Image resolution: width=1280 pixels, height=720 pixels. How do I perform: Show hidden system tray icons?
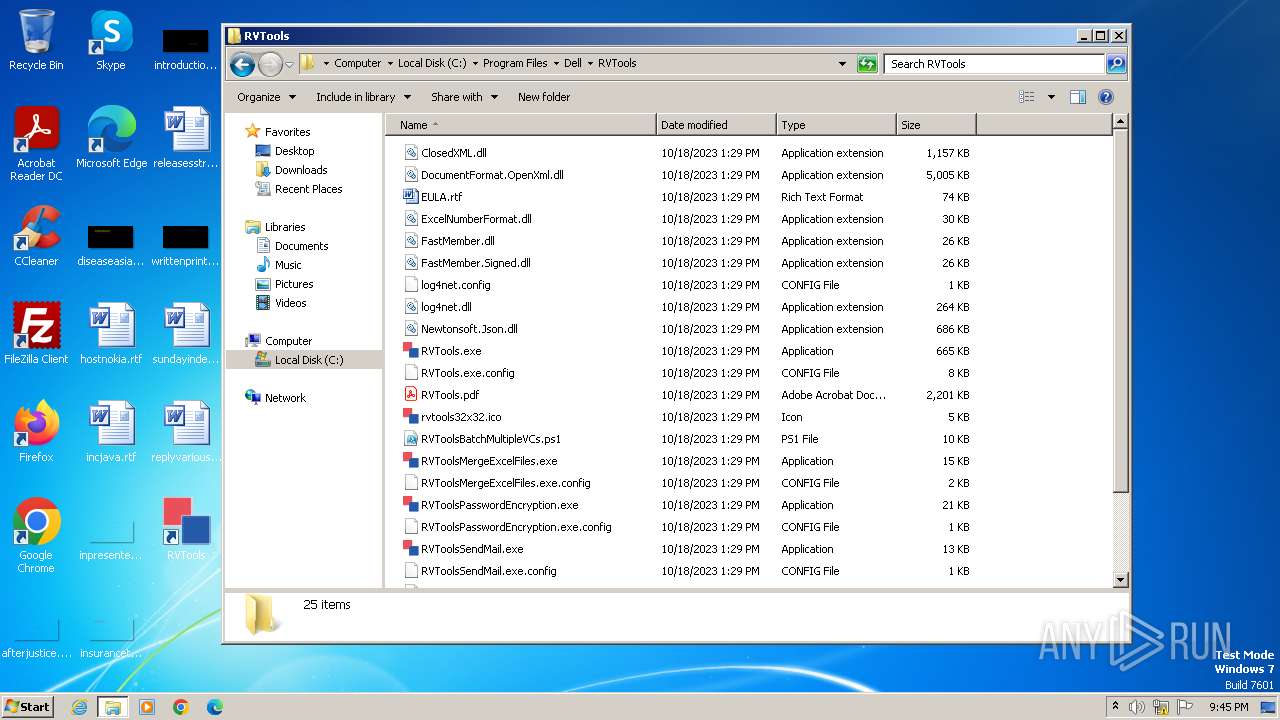coord(1115,707)
